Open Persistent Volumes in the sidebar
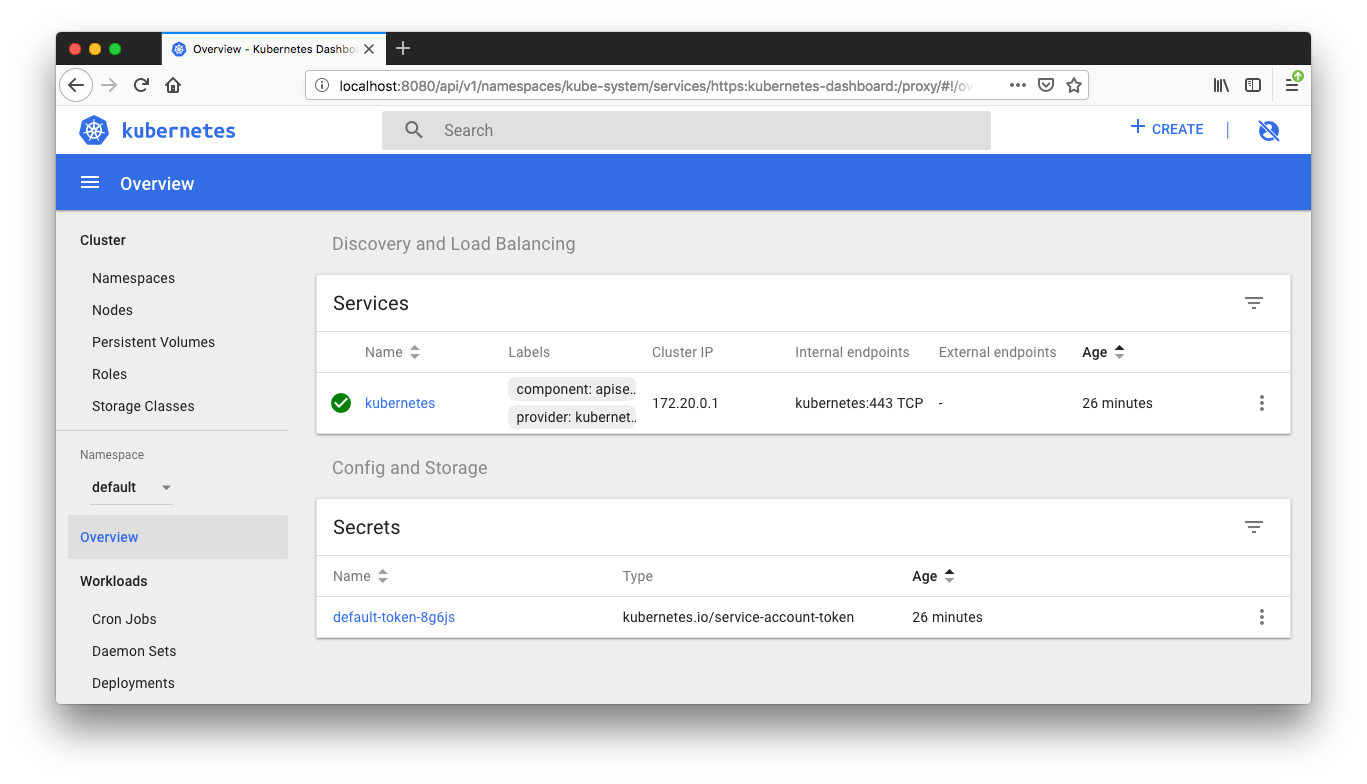 click(153, 342)
